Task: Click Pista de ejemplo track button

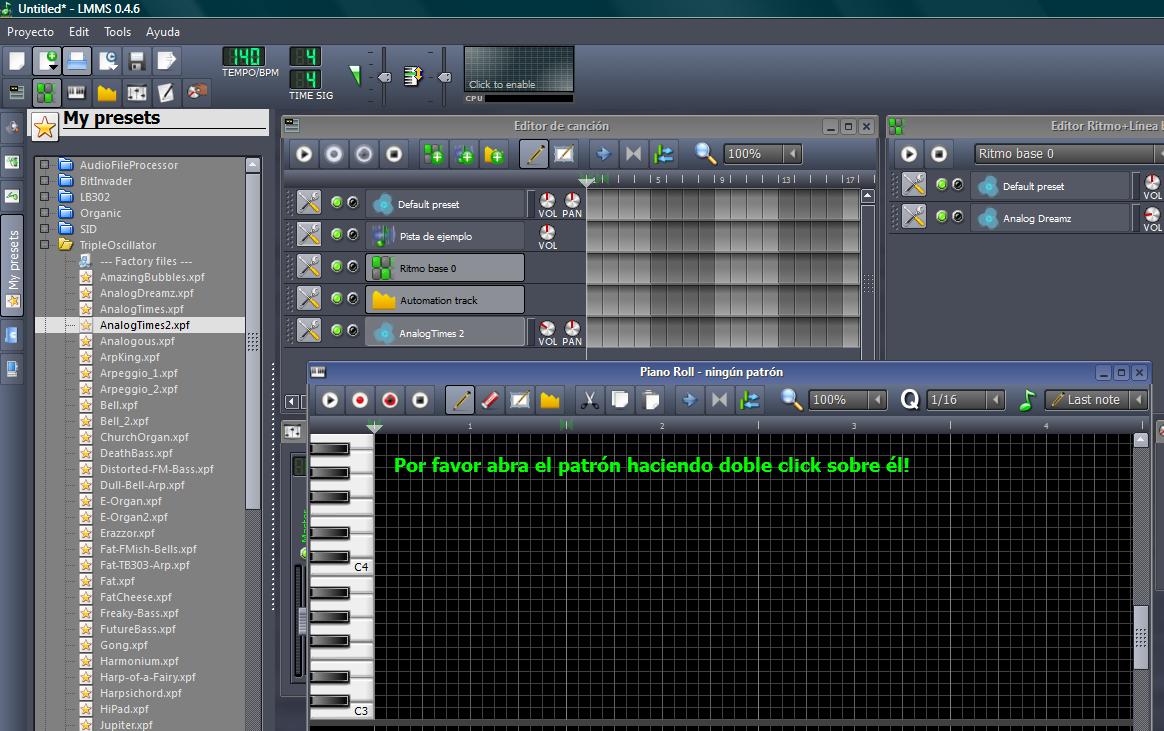Action: [445, 236]
